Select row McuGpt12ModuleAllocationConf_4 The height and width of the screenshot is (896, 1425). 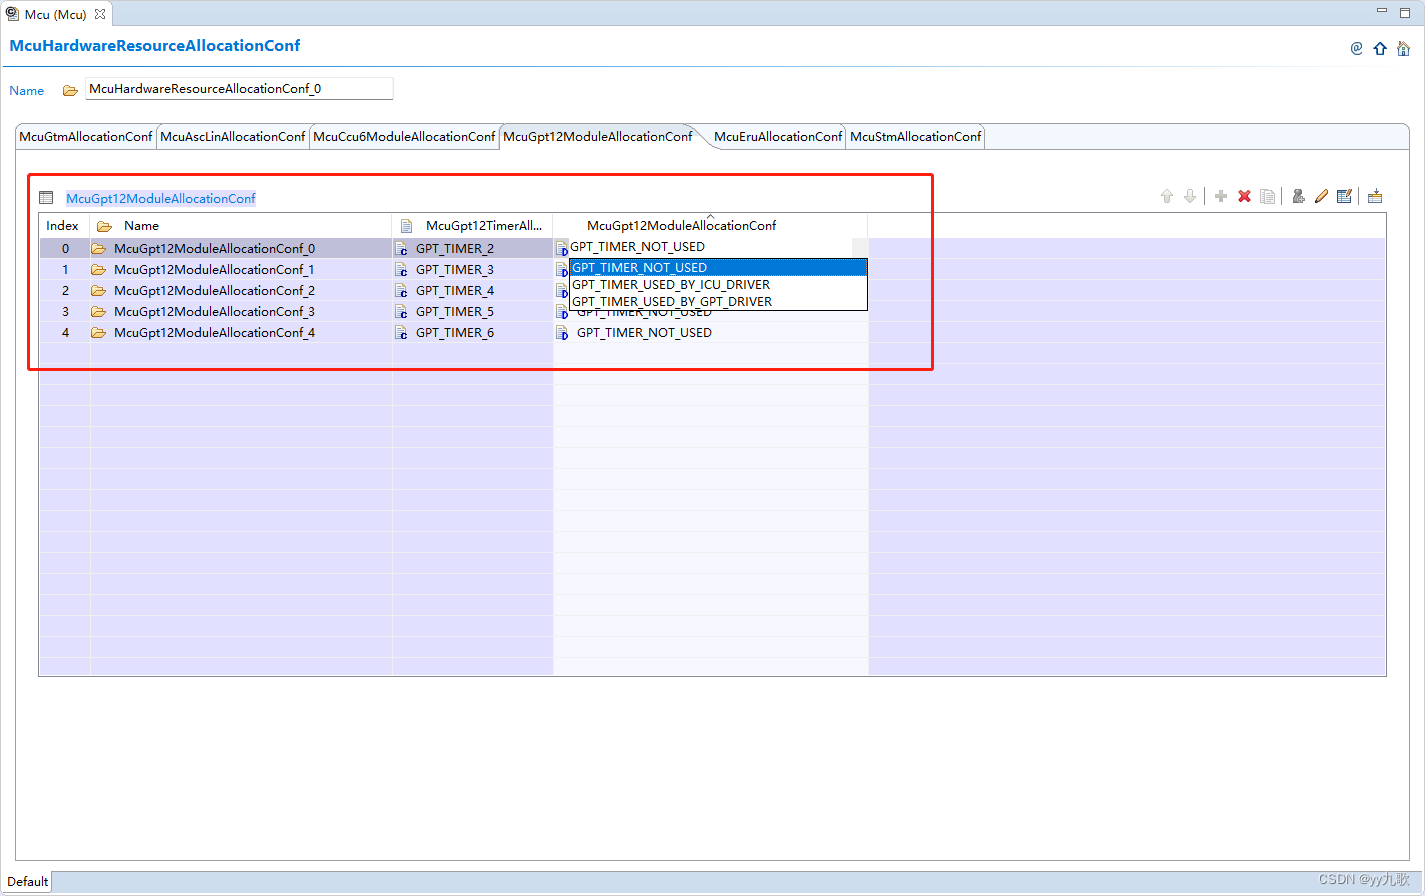point(214,333)
